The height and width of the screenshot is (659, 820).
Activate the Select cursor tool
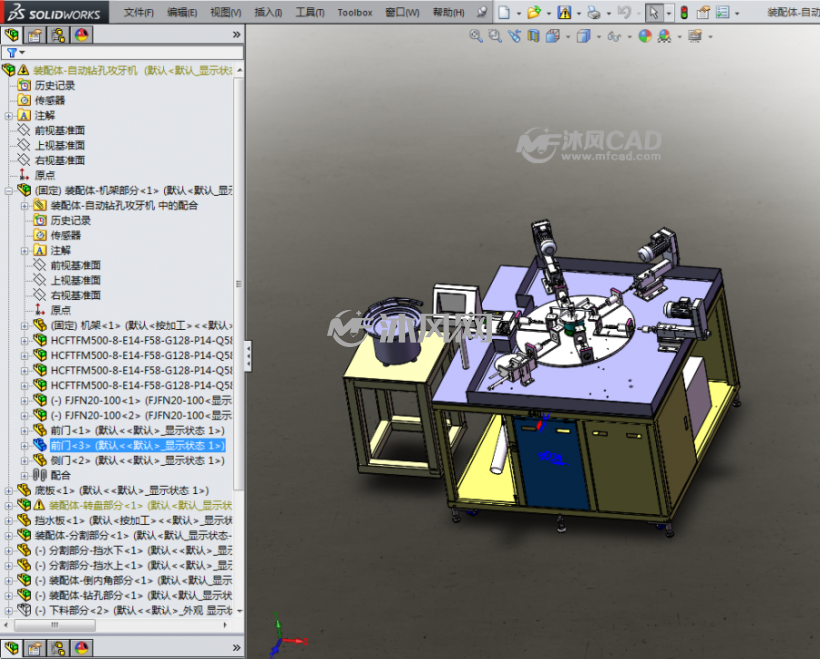tap(654, 12)
